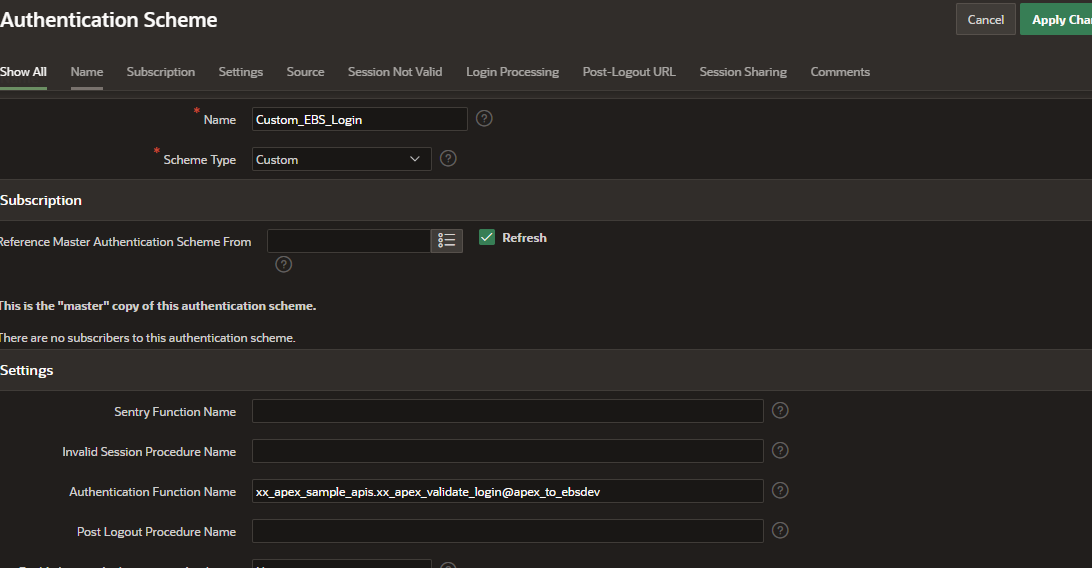
Task: Click the Authentication Scheme page title
Action: pos(109,19)
